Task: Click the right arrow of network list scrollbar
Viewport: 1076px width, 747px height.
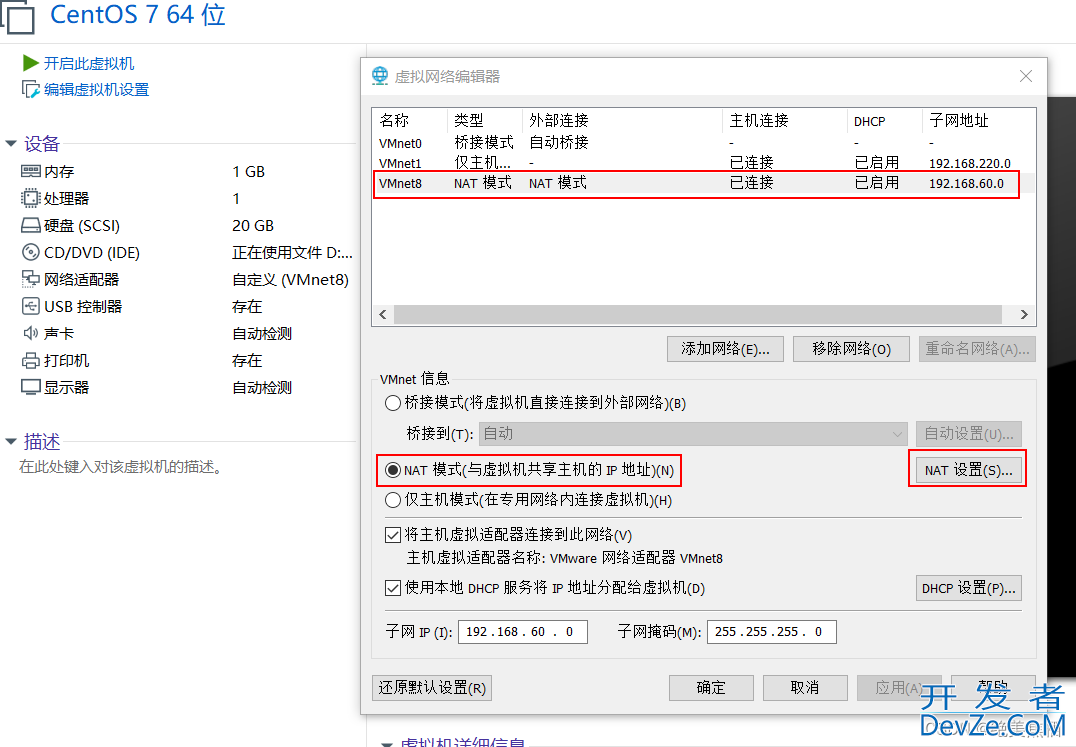Action: point(1024,314)
